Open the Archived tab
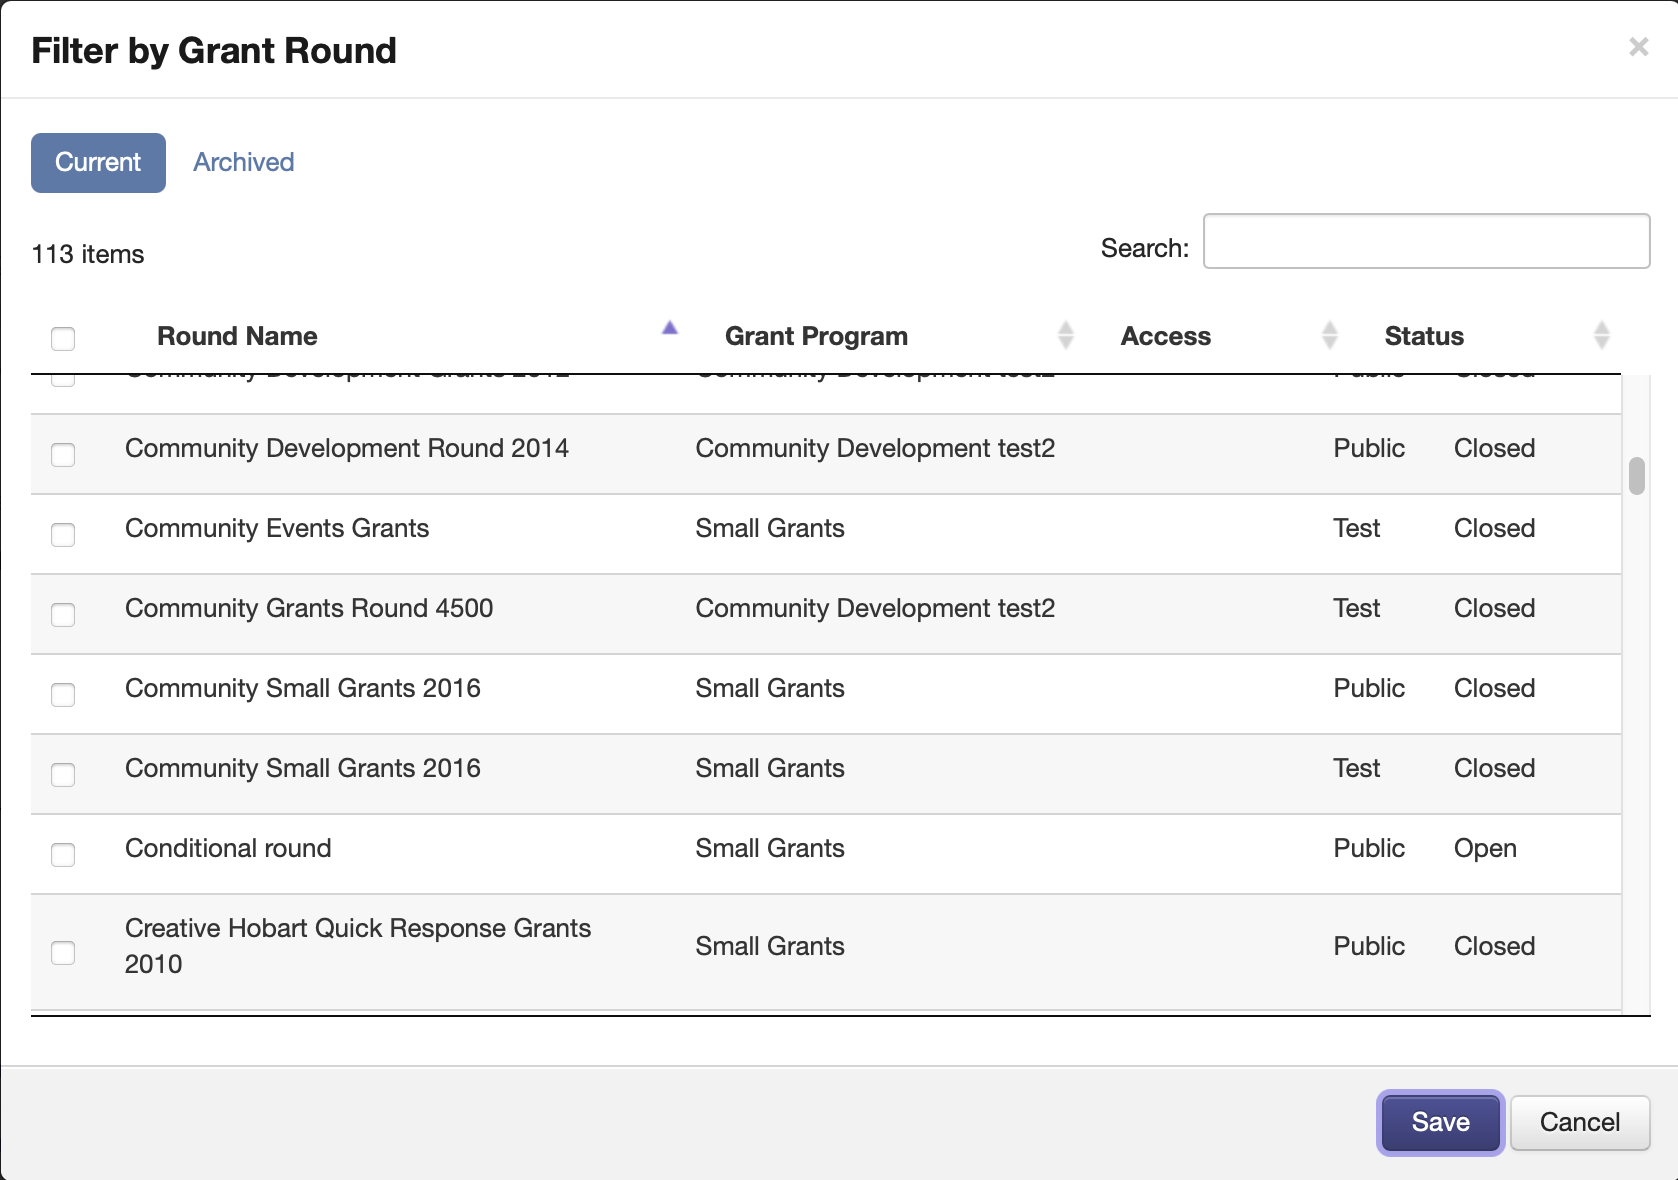Screen dimensions: 1678x1180 coord(243,163)
